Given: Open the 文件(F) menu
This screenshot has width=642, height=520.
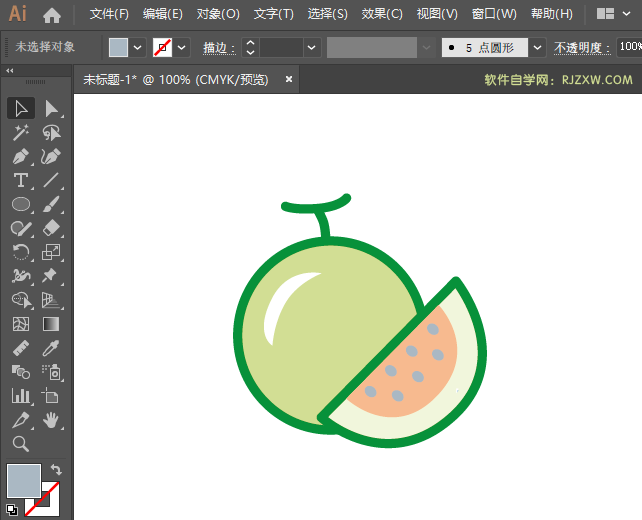Looking at the screenshot, I should point(109,14).
